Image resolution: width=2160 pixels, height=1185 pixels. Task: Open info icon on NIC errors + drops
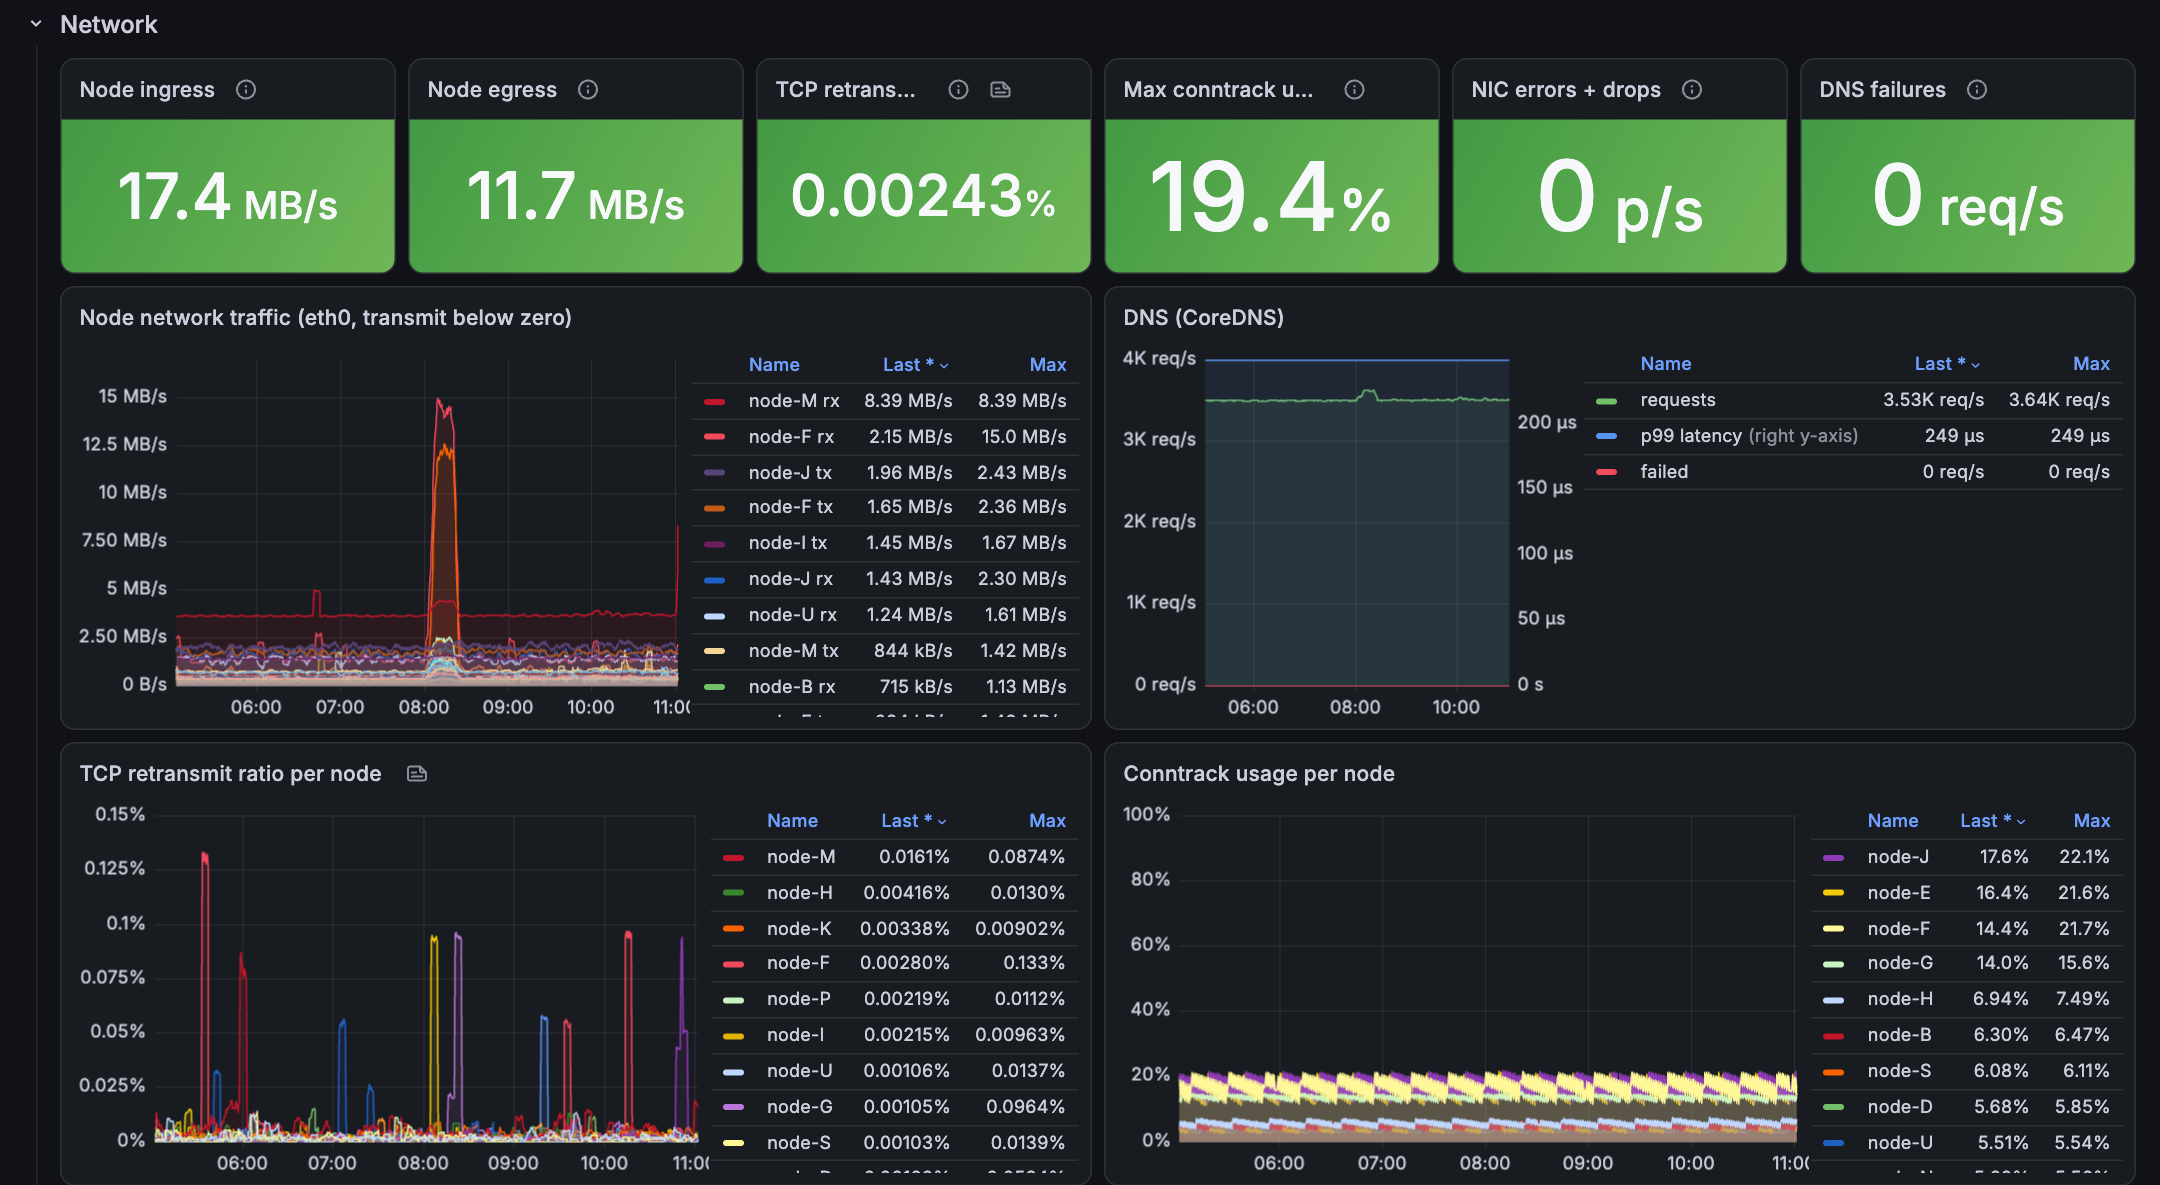pyautogui.click(x=1692, y=90)
